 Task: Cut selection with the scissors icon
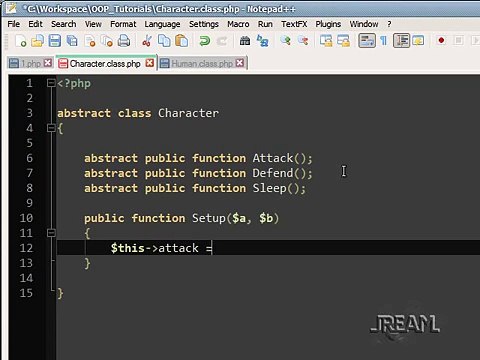click(x=147, y=41)
